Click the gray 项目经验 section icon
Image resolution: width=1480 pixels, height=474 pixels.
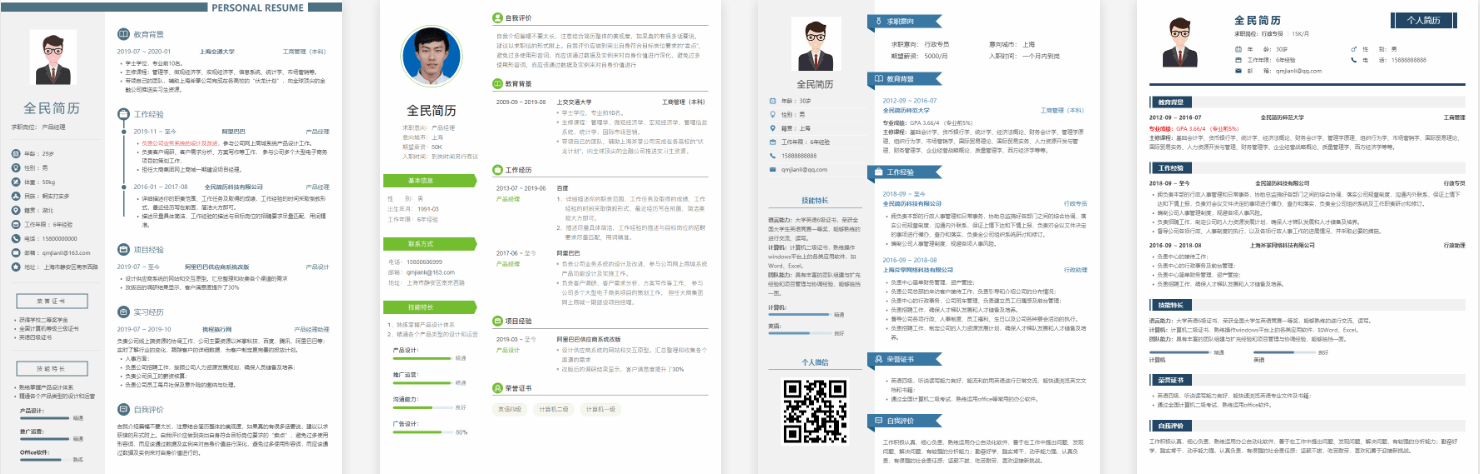pyautogui.click(x=122, y=250)
